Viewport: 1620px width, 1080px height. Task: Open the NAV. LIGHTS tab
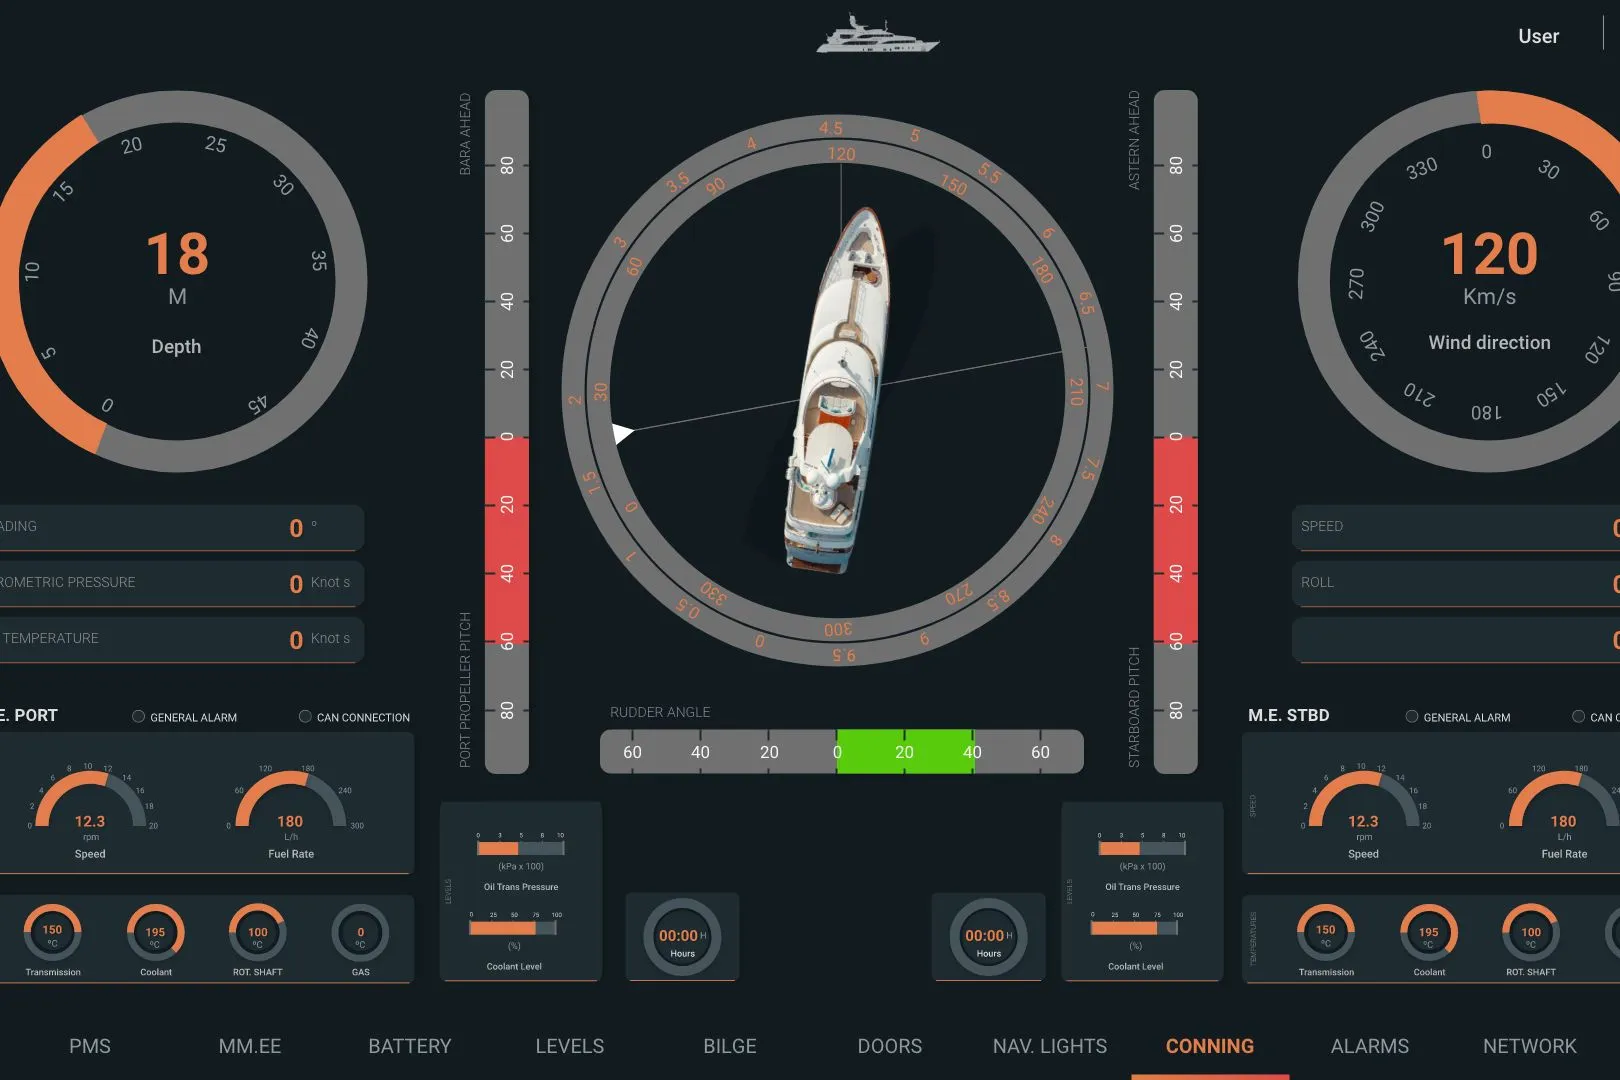(1050, 1046)
